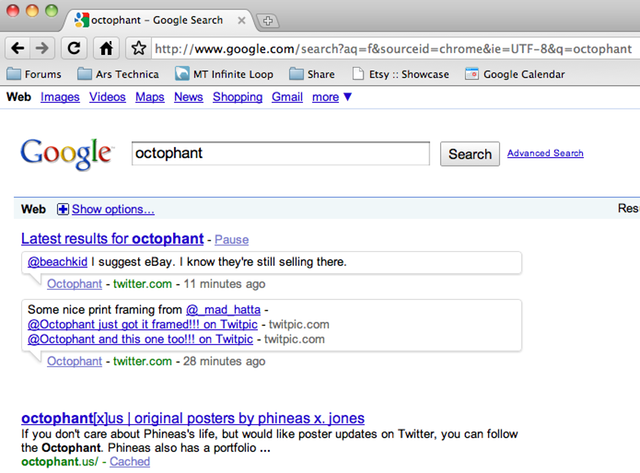The image size is (640, 473).
Task: Open a new tab with plus button
Action: [268, 20]
